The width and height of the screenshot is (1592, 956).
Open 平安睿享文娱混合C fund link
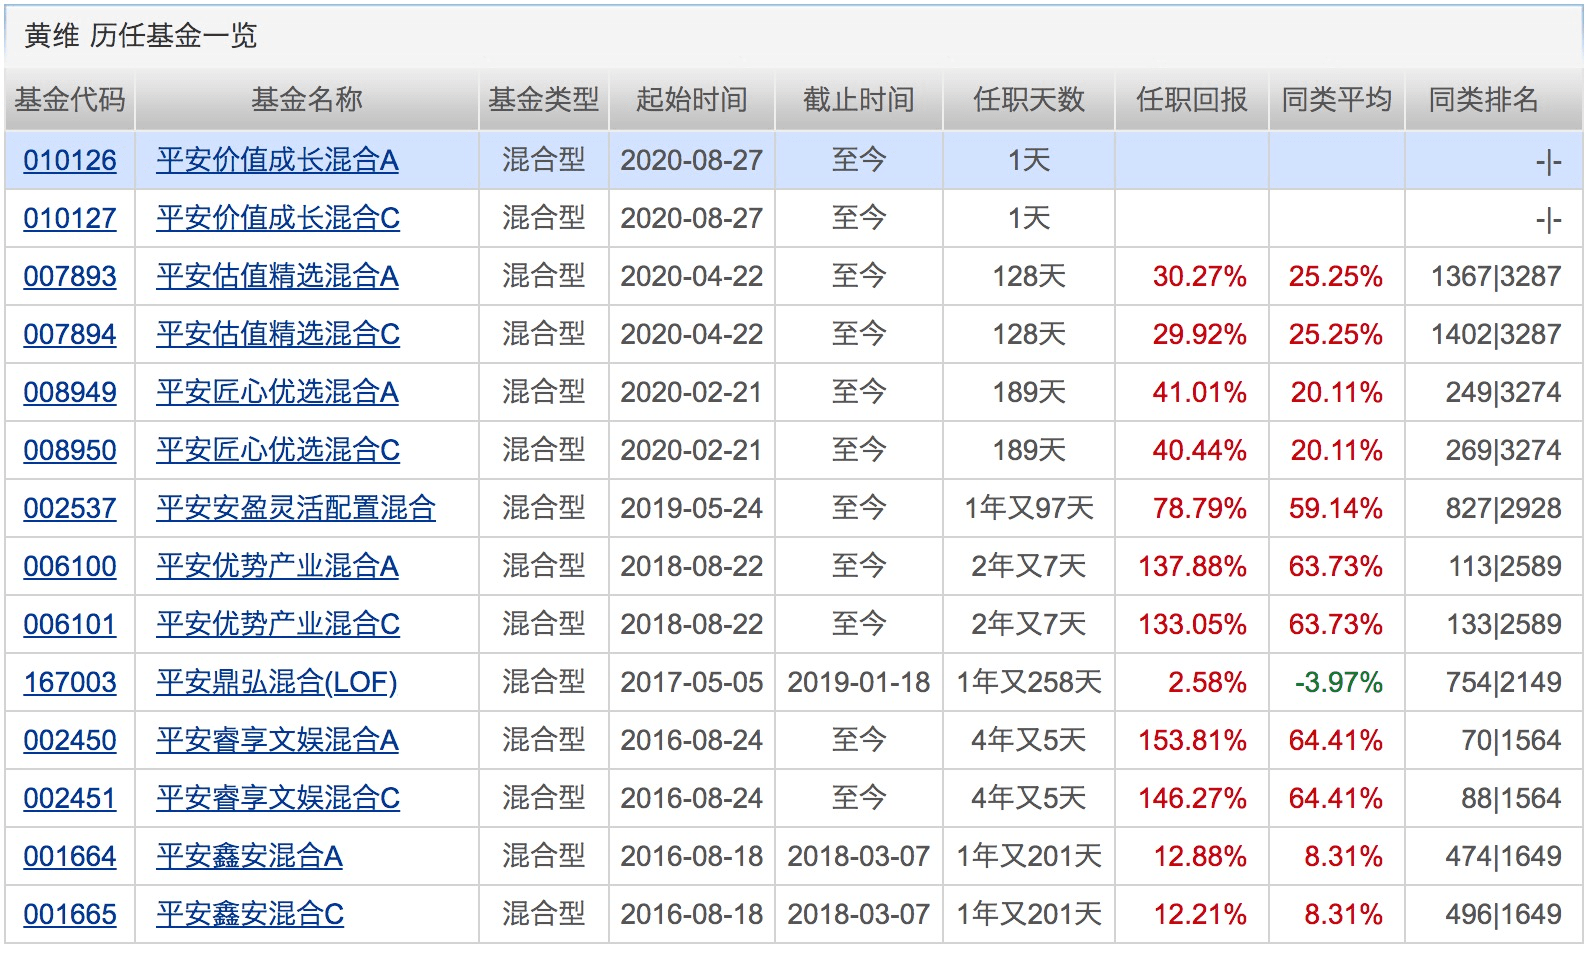coord(278,798)
